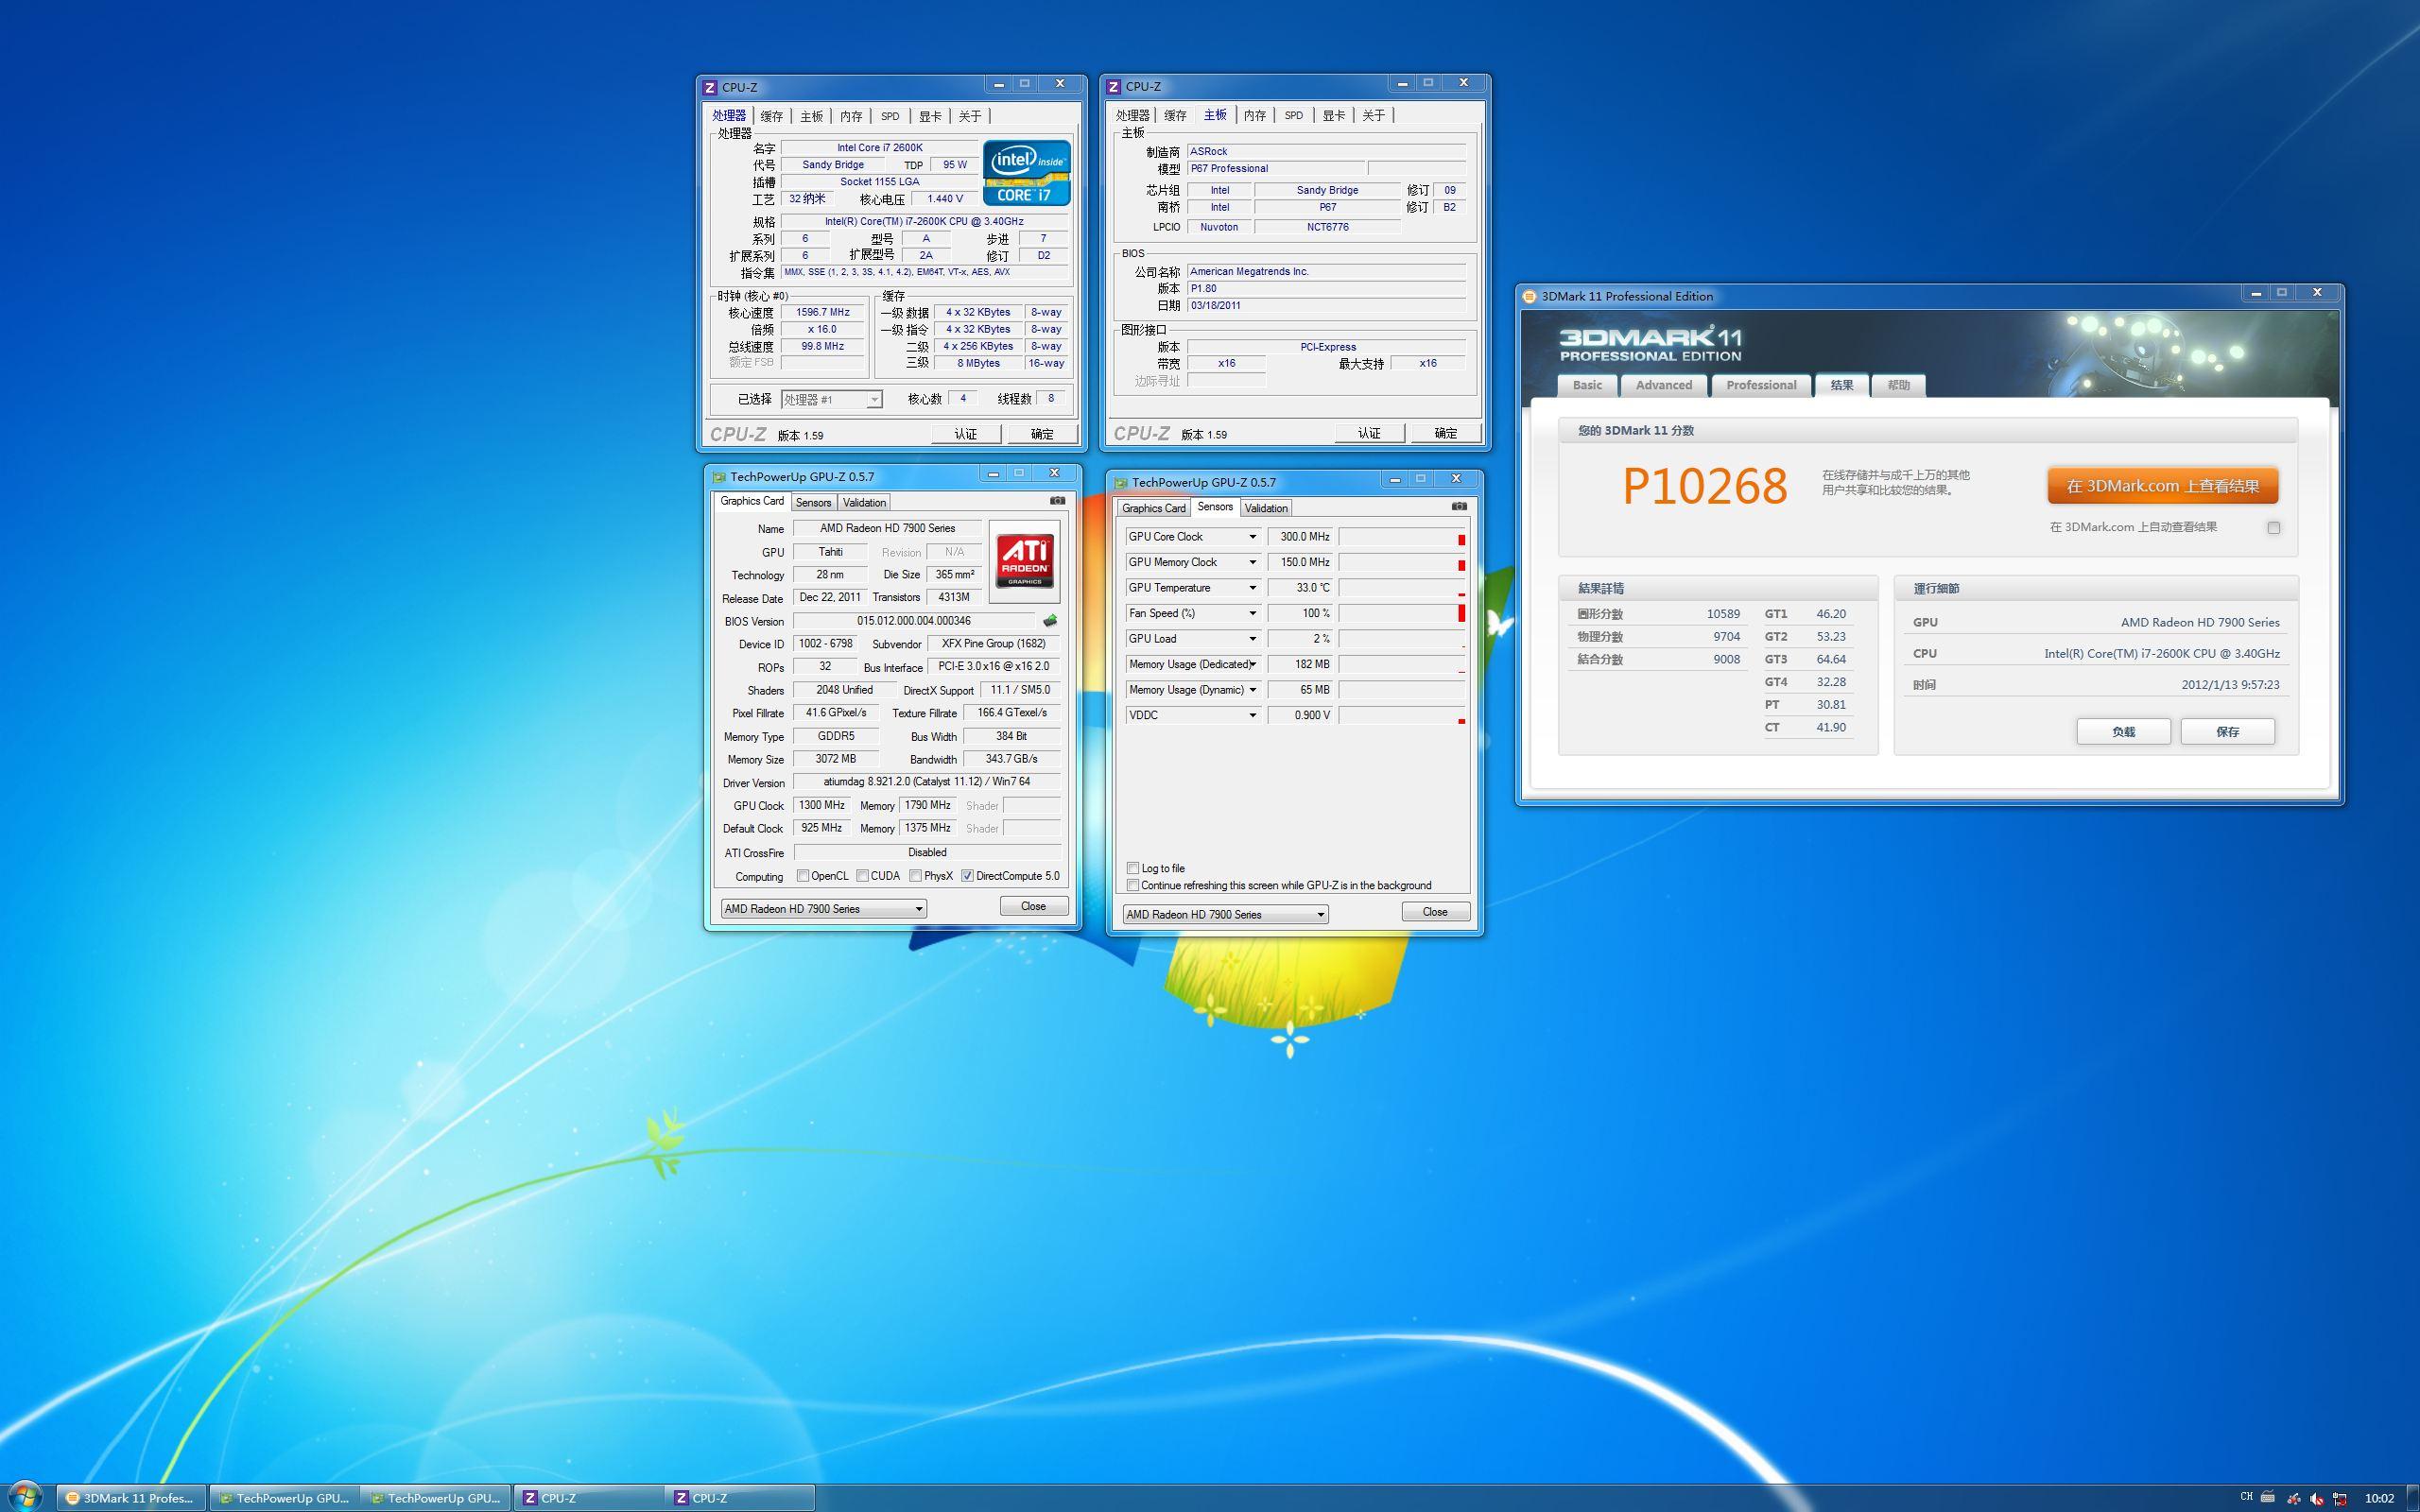
Task: Enable the OpenCL checkbox in GPU-Z
Action: (x=803, y=876)
